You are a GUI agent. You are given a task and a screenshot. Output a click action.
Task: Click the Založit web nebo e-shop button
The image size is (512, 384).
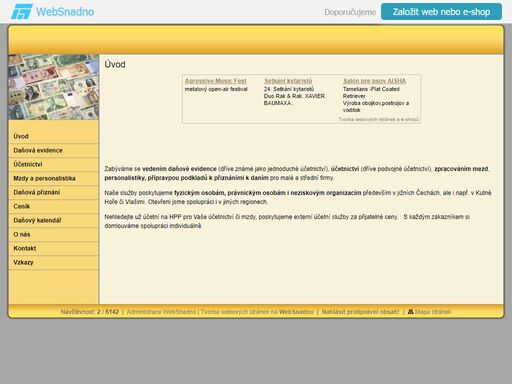(x=441, y=12)
